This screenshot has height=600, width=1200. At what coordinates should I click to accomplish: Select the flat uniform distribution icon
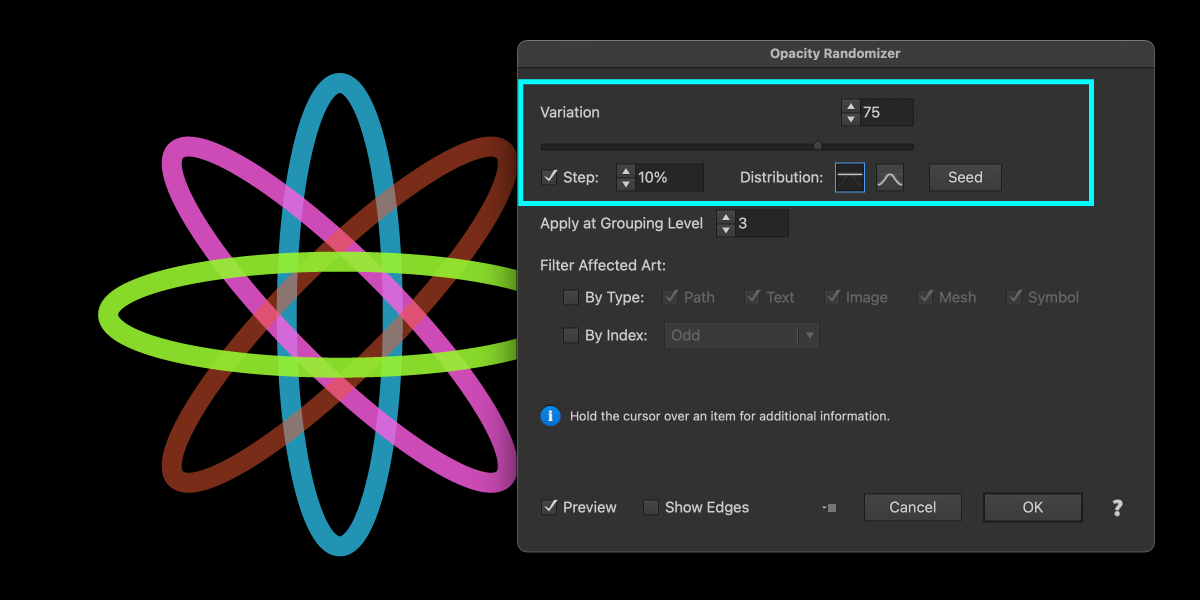click(850, 177)
